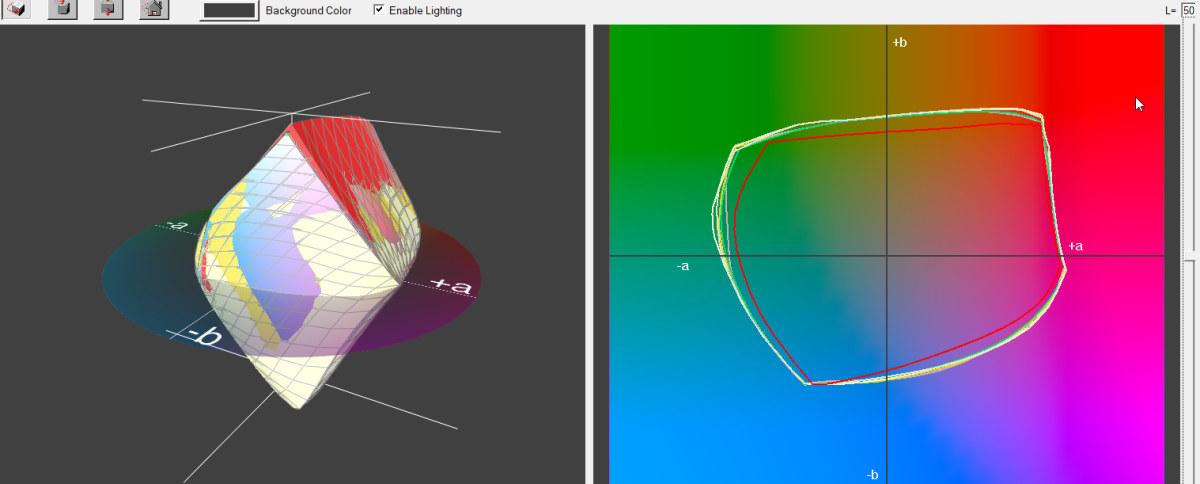Screen dimensions: 1200x484
Task: Click the +b axis label in 2D plot
Action: tap(900, 43)
